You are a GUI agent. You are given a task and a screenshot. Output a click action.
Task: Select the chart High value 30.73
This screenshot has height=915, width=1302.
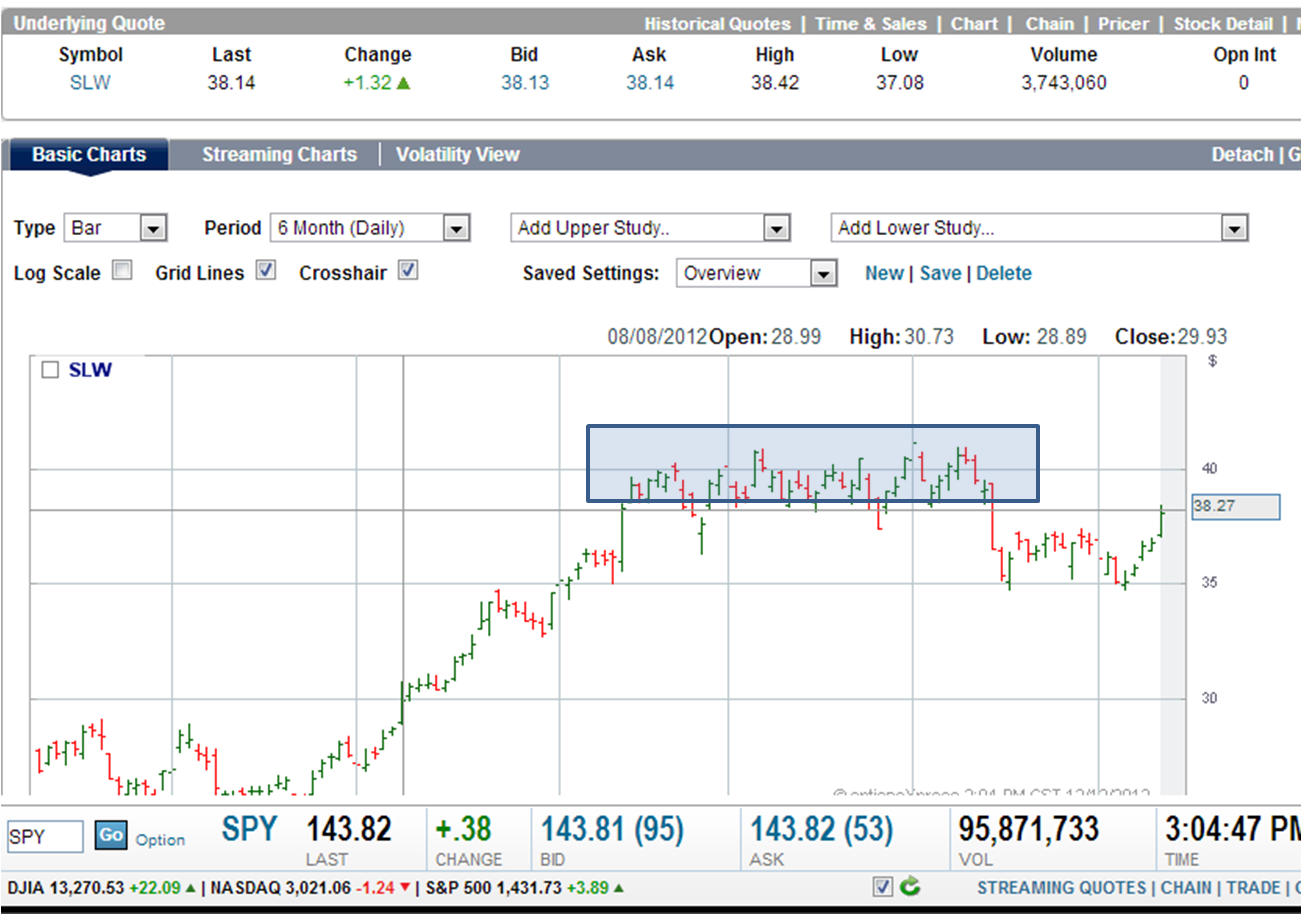point(930,337)
